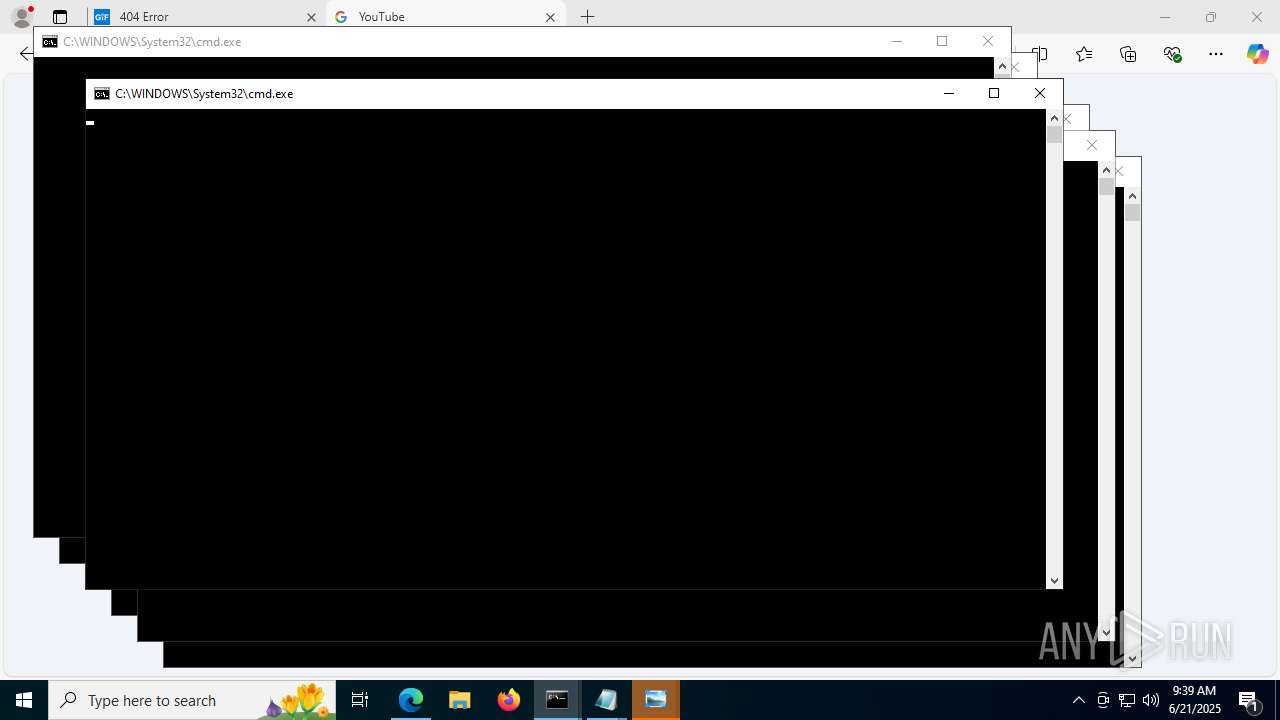Image resolution: width=1280 pixels, height=720 pixels.
Task: Focus the front cmd.exe title bar text
Action: pyautogui.click(x=204, y=94)
